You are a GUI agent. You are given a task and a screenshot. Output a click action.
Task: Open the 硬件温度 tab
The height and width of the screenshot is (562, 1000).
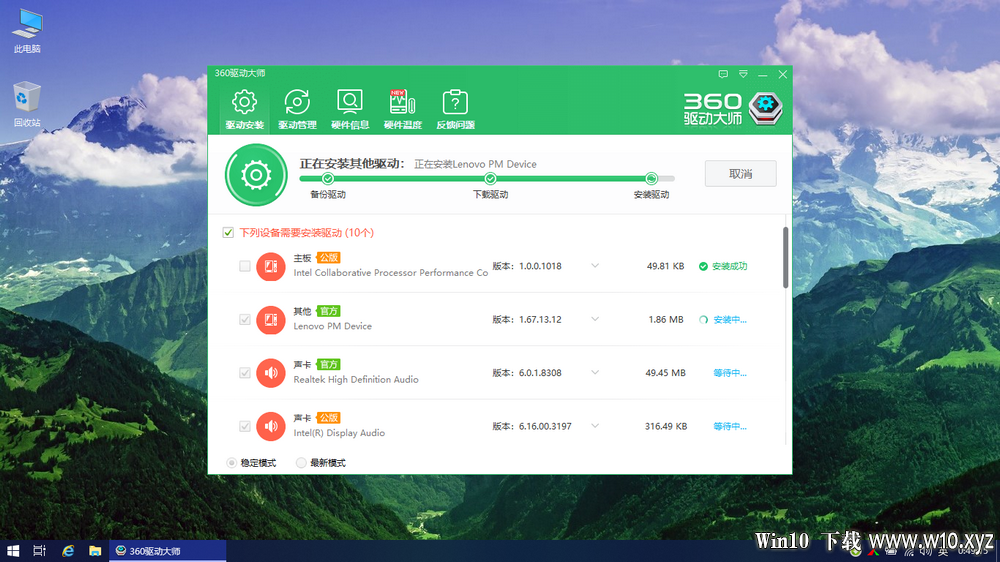coord(402,110)
